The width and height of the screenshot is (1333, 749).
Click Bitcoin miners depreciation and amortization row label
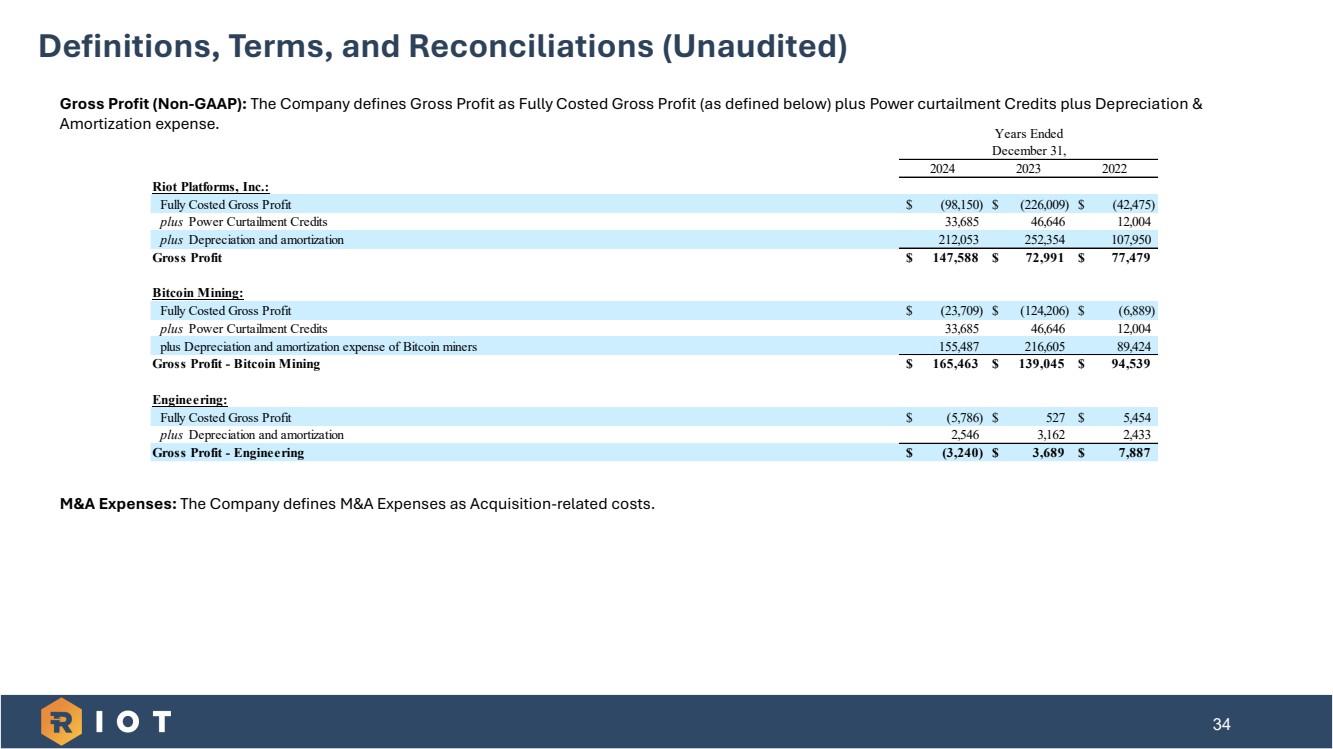tap(318, 347)
